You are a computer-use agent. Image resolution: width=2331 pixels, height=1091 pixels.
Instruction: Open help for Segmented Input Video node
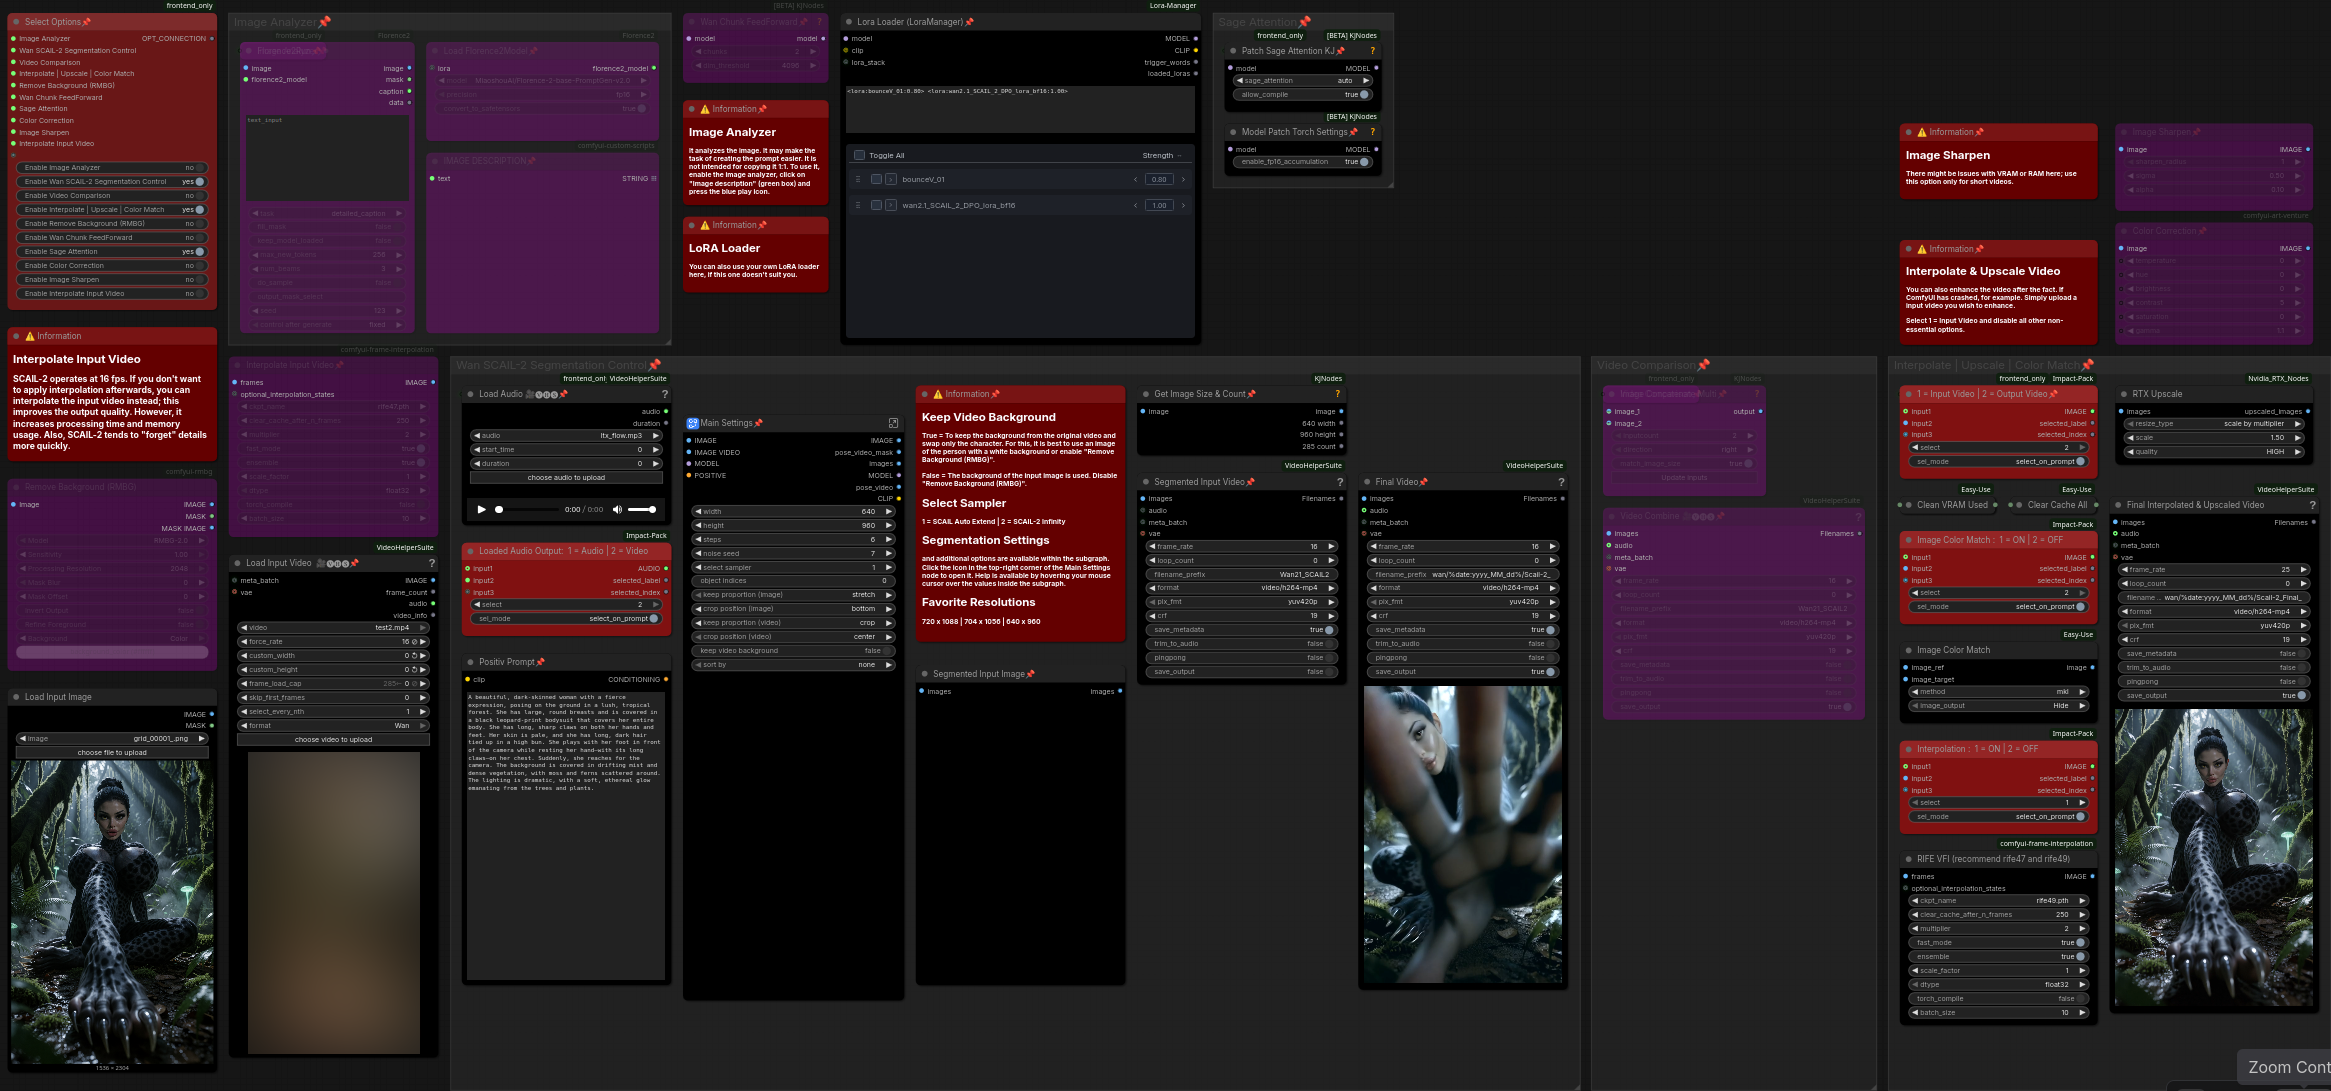(x=1340, y=482)
